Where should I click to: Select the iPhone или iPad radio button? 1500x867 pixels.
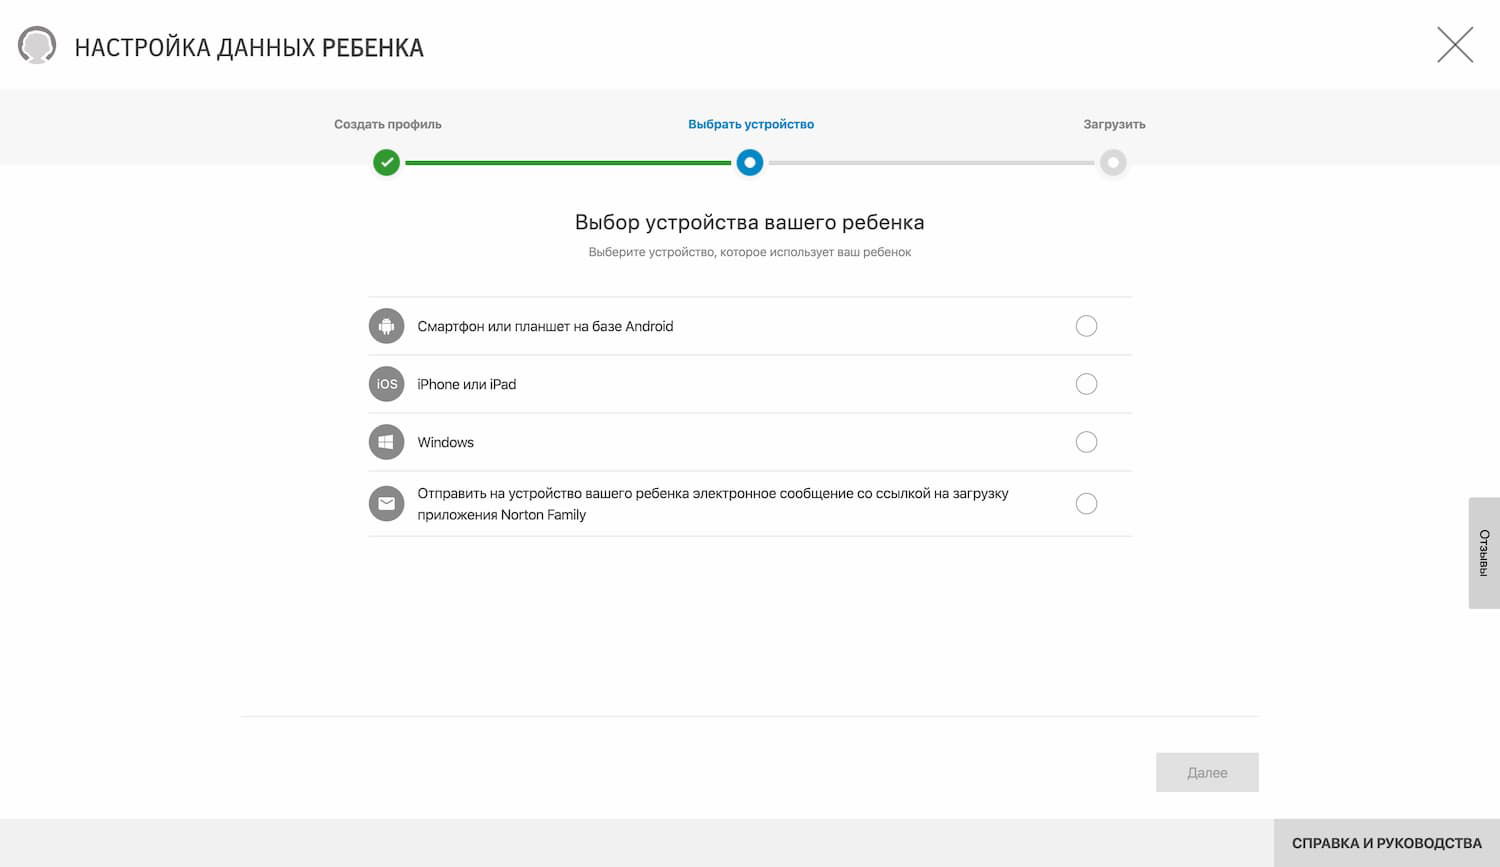(1086, 384)
